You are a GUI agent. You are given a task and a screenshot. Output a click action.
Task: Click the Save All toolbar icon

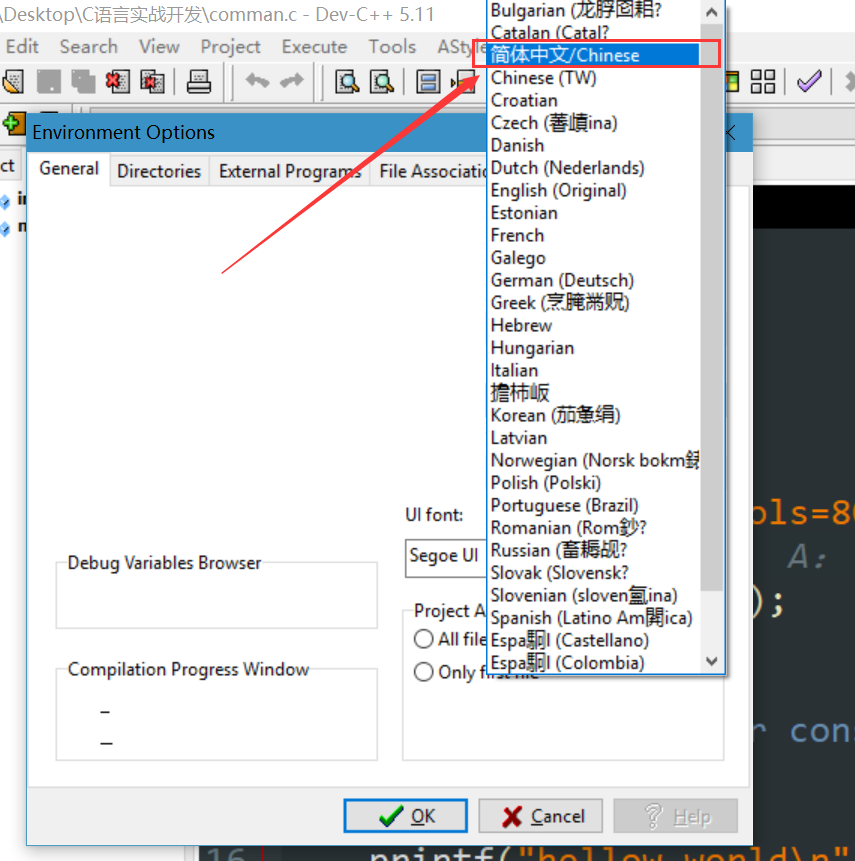83,82
